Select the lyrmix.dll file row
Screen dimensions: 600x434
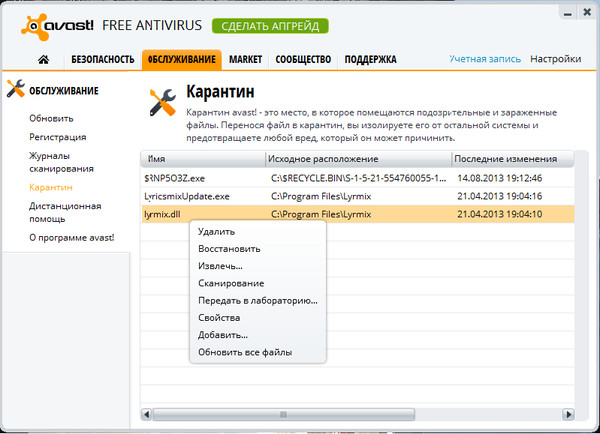point(358,214)
